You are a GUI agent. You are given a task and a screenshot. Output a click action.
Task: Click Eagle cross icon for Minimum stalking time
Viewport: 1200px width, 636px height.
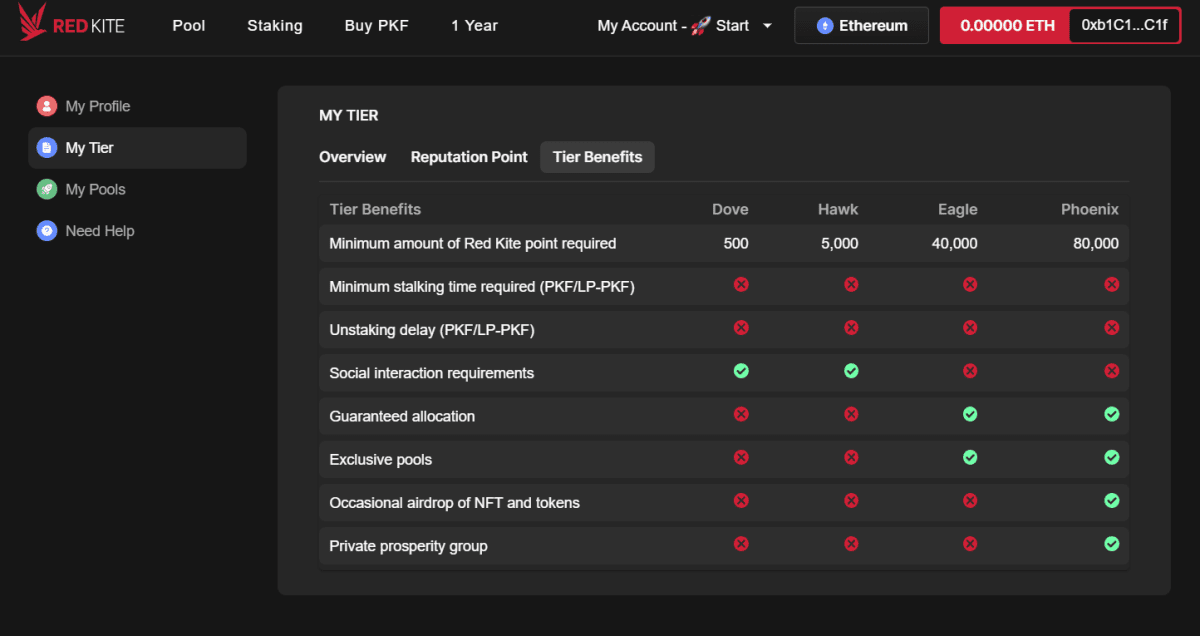(x=970, y=285)
